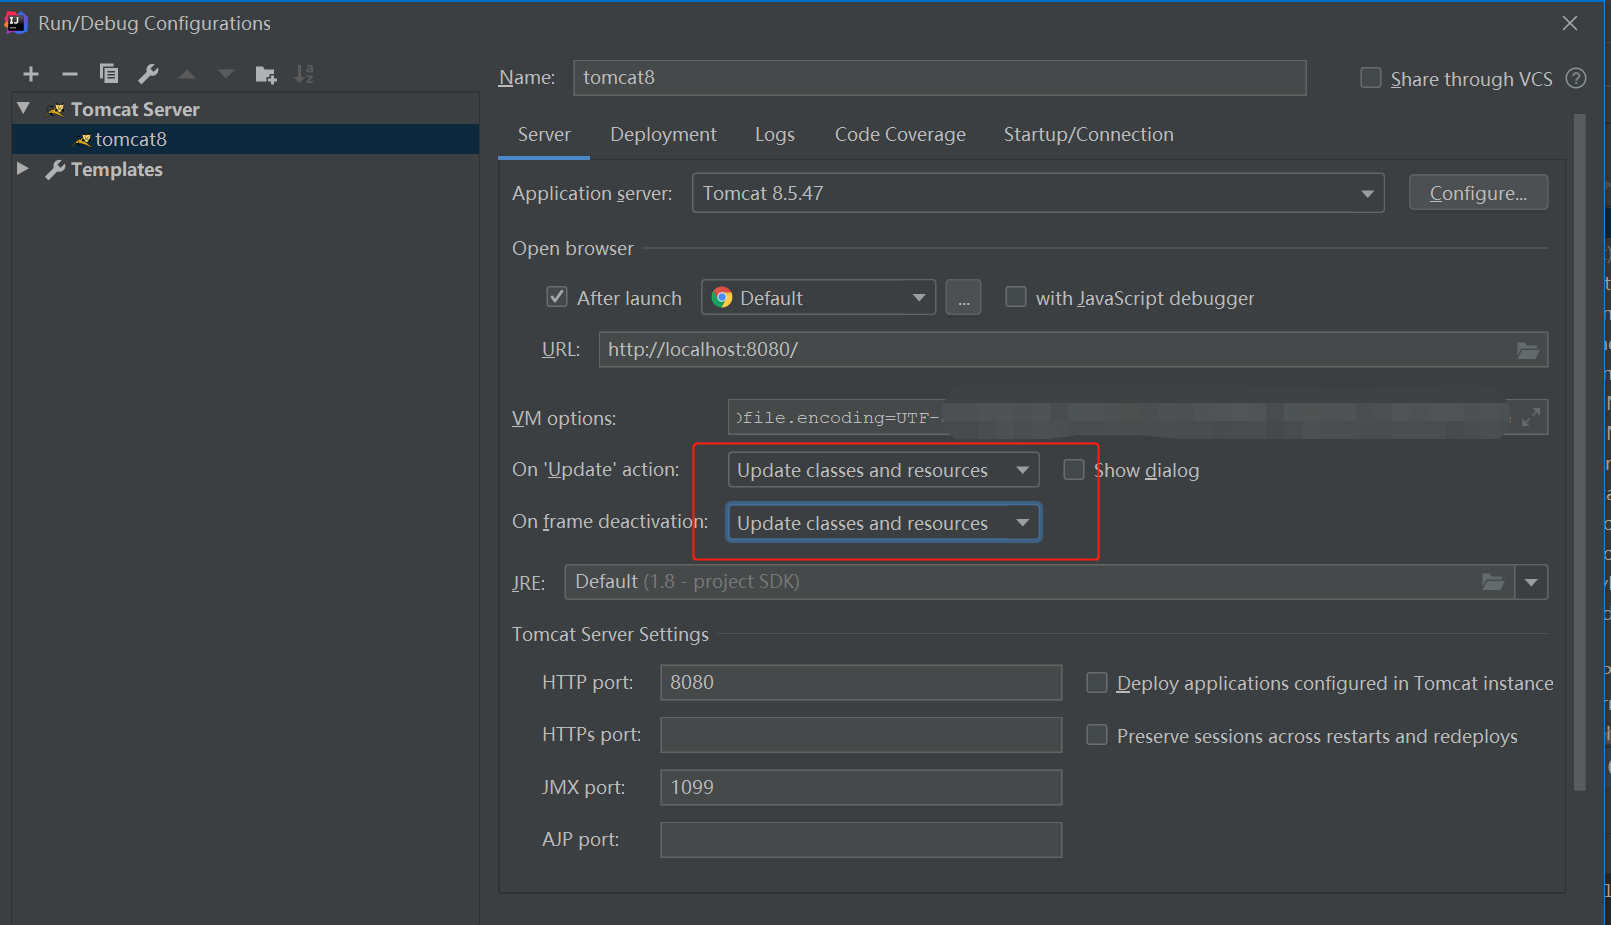The image size is (1611, 925).
Task: Remove configuration with minus icon
Action: pos(70,74)
